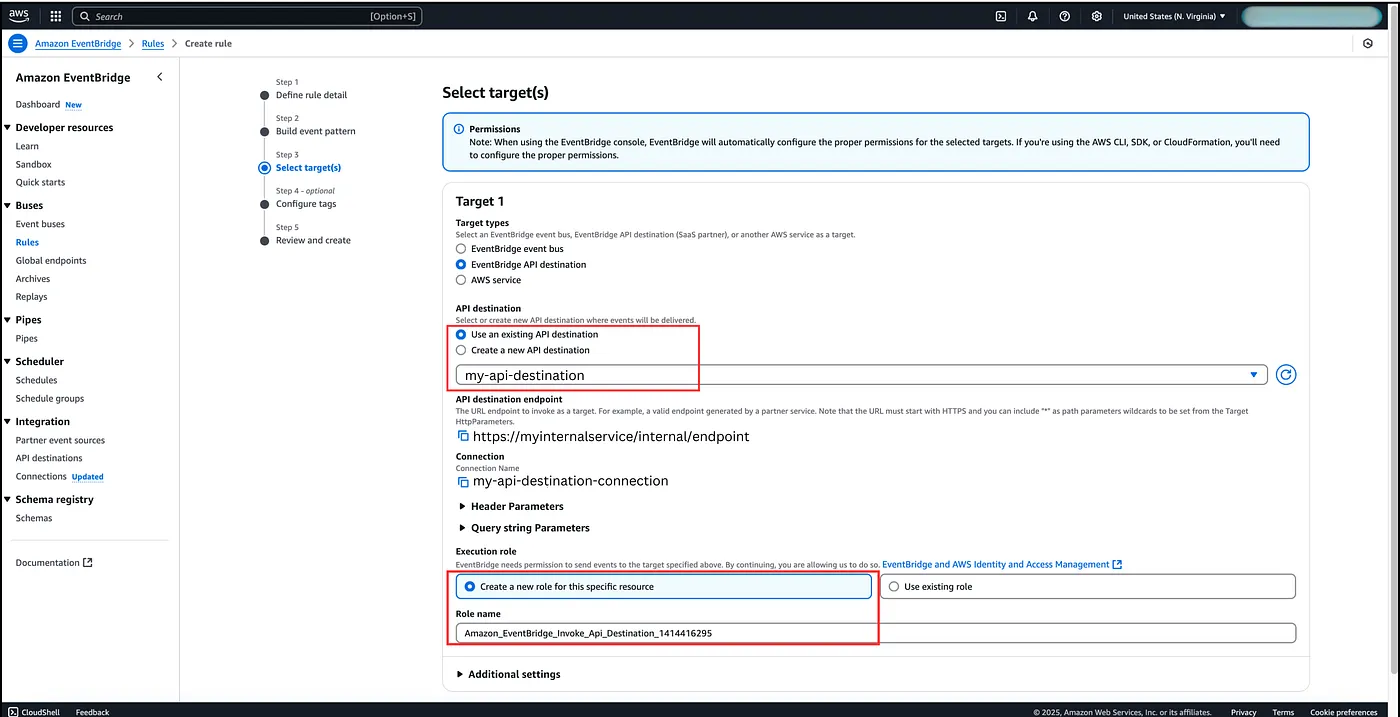The height and width of the screenshot is (717, 1400).
Task: Open Archives in the sidebar
Action: pos(33,279)
